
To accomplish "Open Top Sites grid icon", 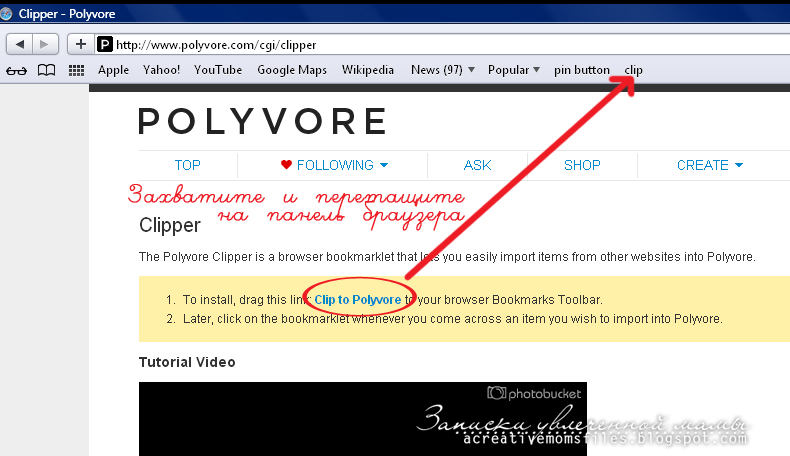I will pyautogui.click(x=76, y=70).
